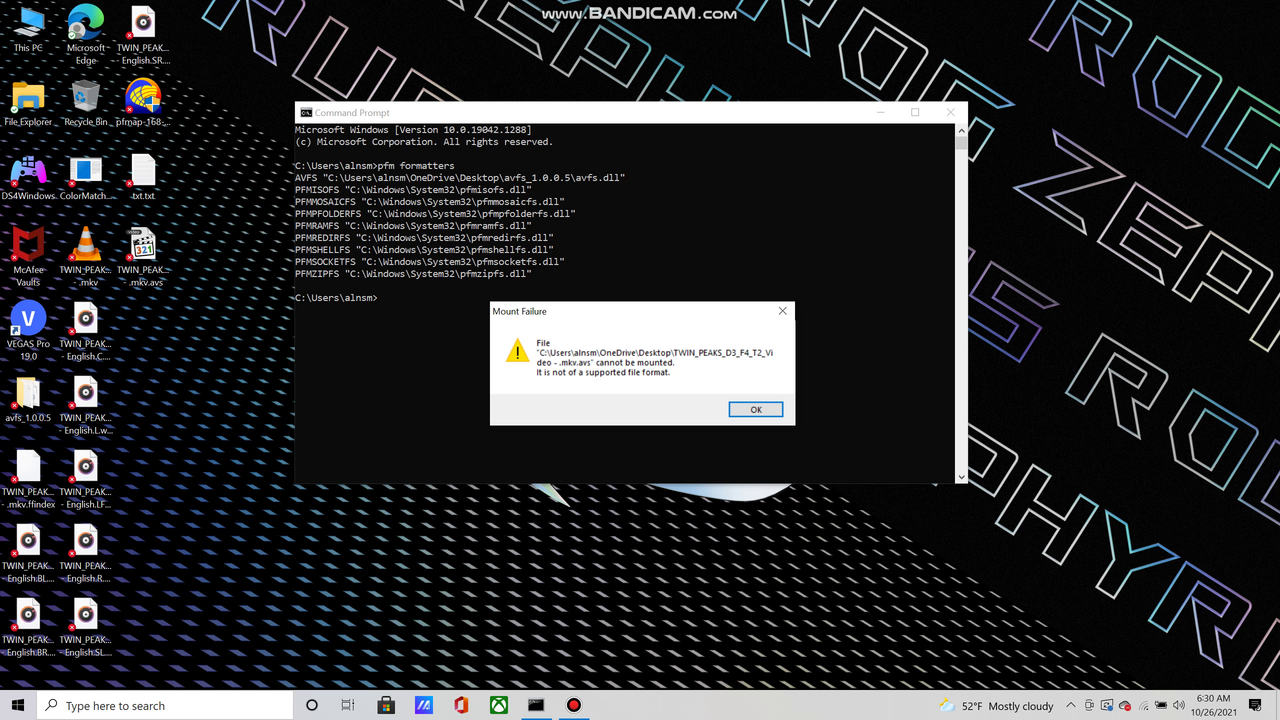
Task: Switch to Bandicam recorder in the taskbar
Action: click(574, 705)
